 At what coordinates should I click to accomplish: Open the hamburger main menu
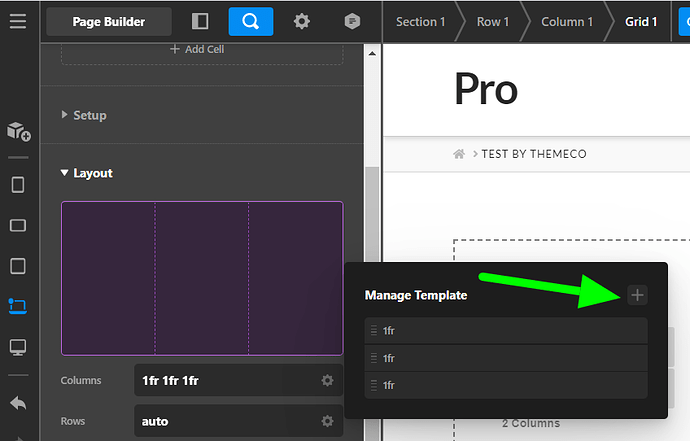(18, 21)
